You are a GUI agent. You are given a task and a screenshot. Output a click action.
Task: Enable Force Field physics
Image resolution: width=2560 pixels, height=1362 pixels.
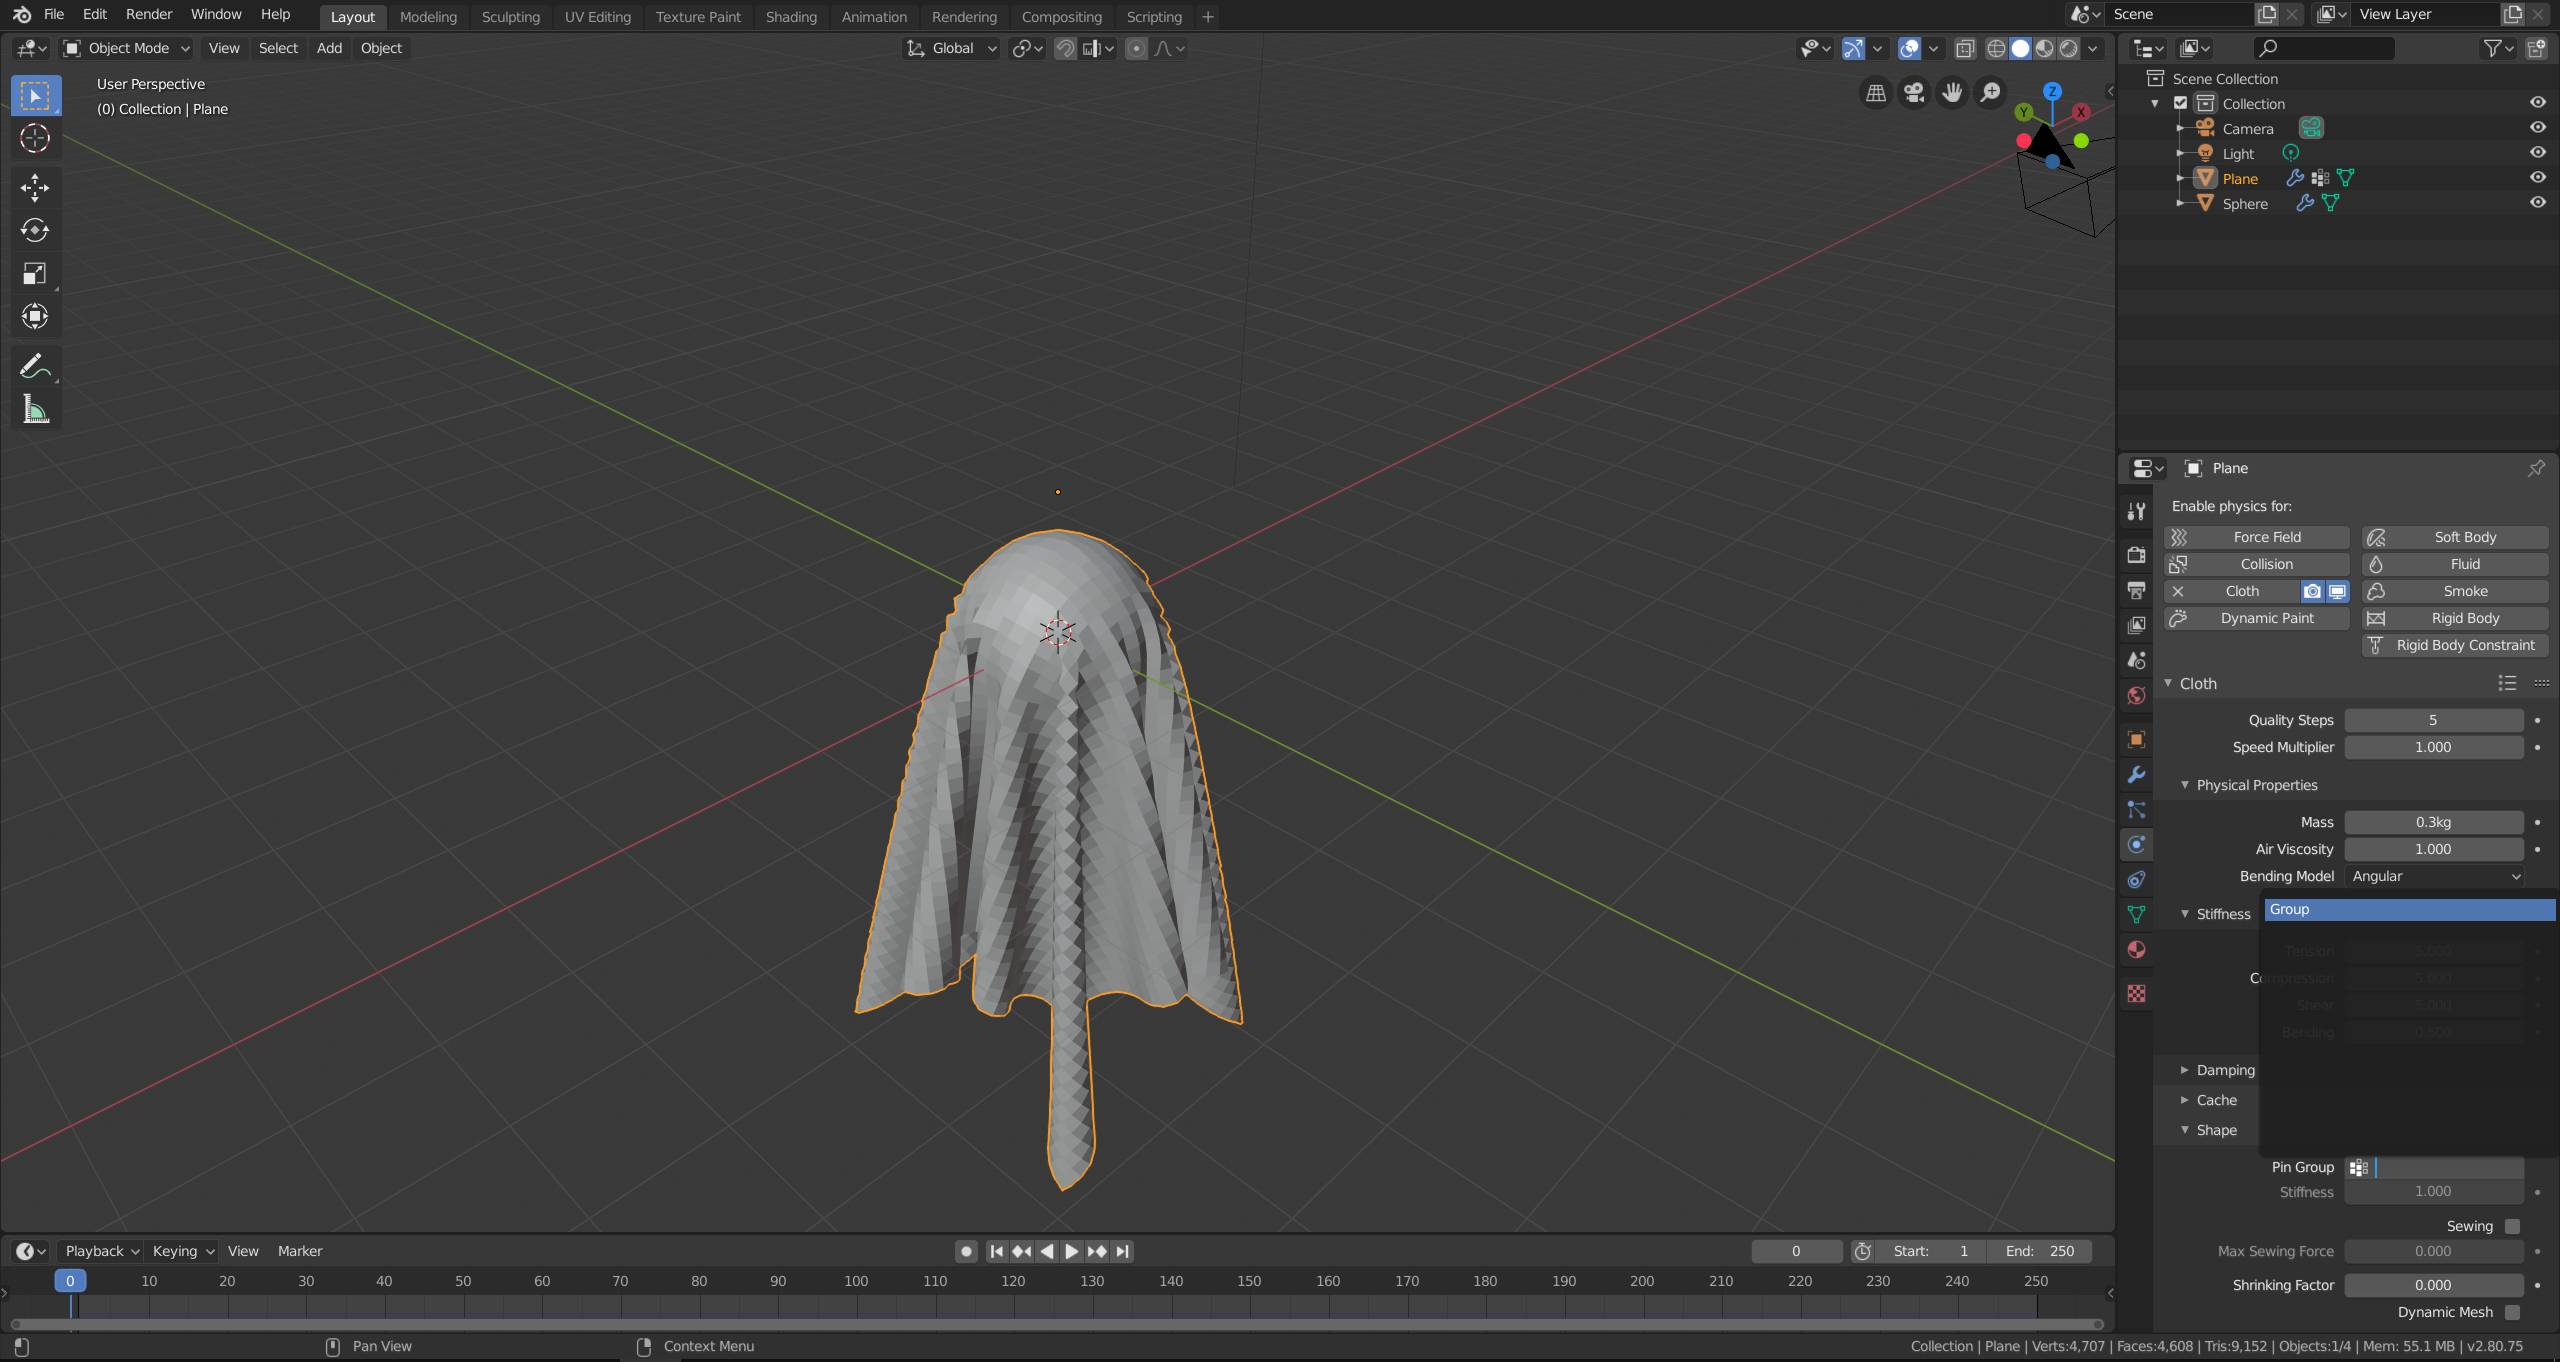coord(2256,538)
